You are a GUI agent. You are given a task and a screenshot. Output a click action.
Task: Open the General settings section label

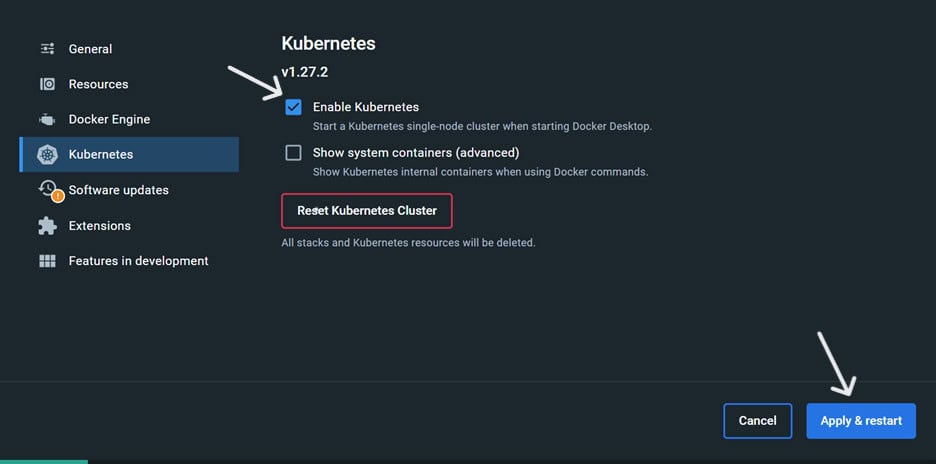90,49
